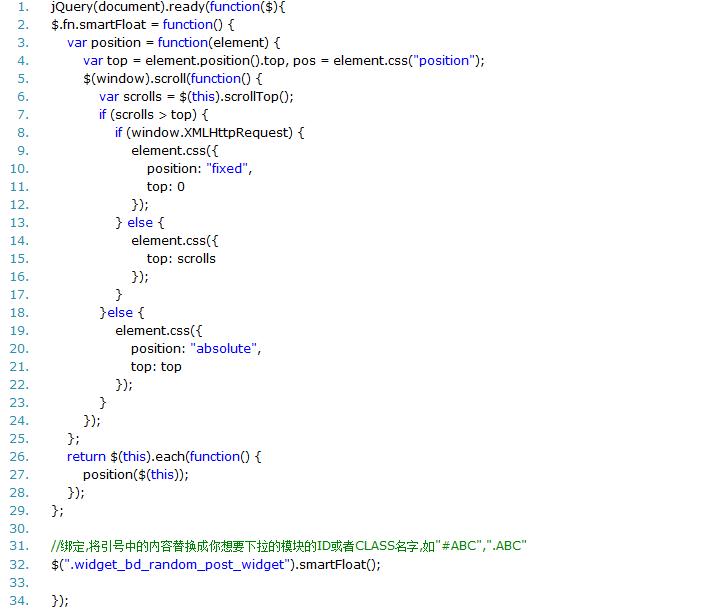The image size is (724, 611).
Task: Click the final '});' on line 34
Action: point(60,601)
